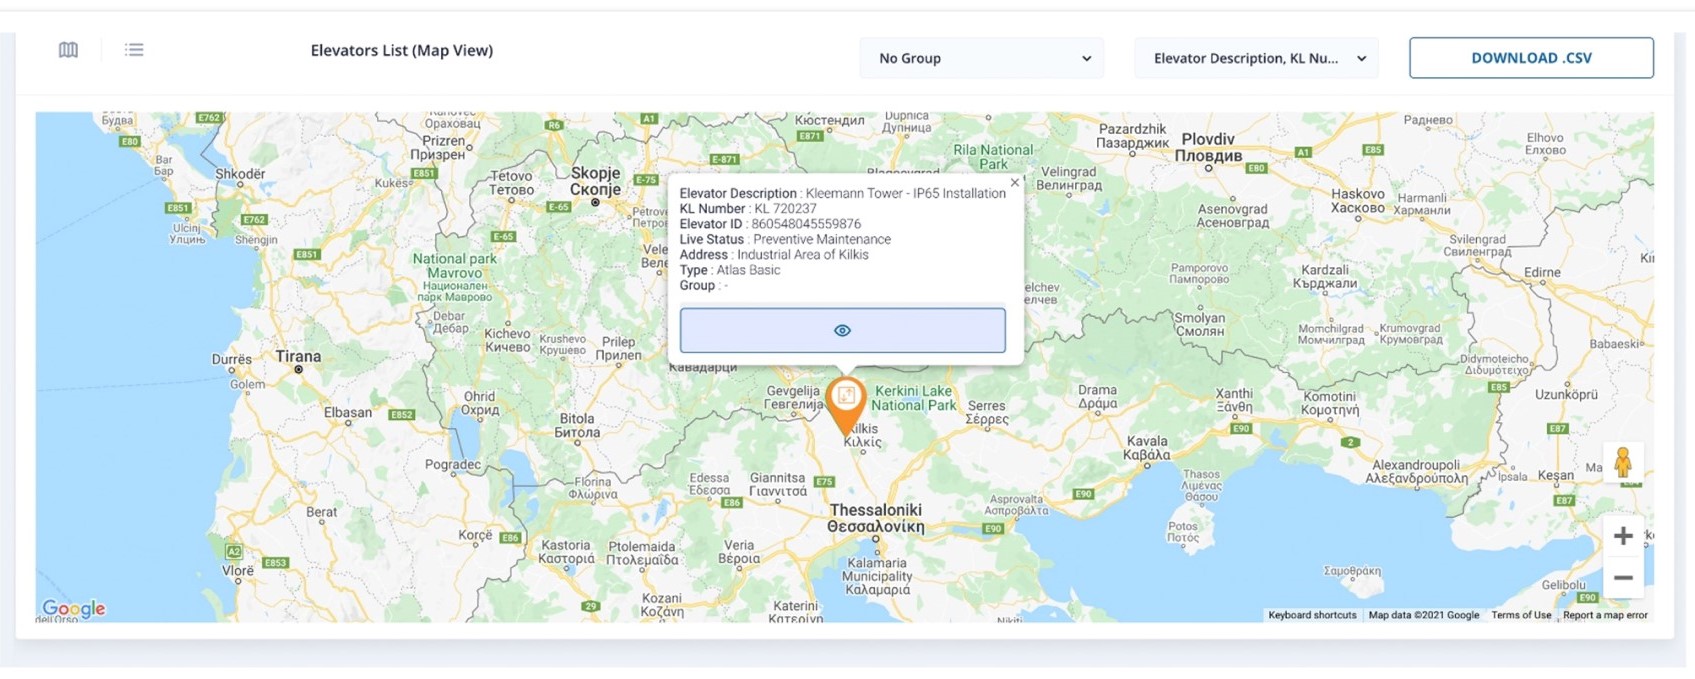Image resolution: width=1695 pixels, height=679 pixels.
Task: Click the Haskovo city label
Action: (1358, 201)
